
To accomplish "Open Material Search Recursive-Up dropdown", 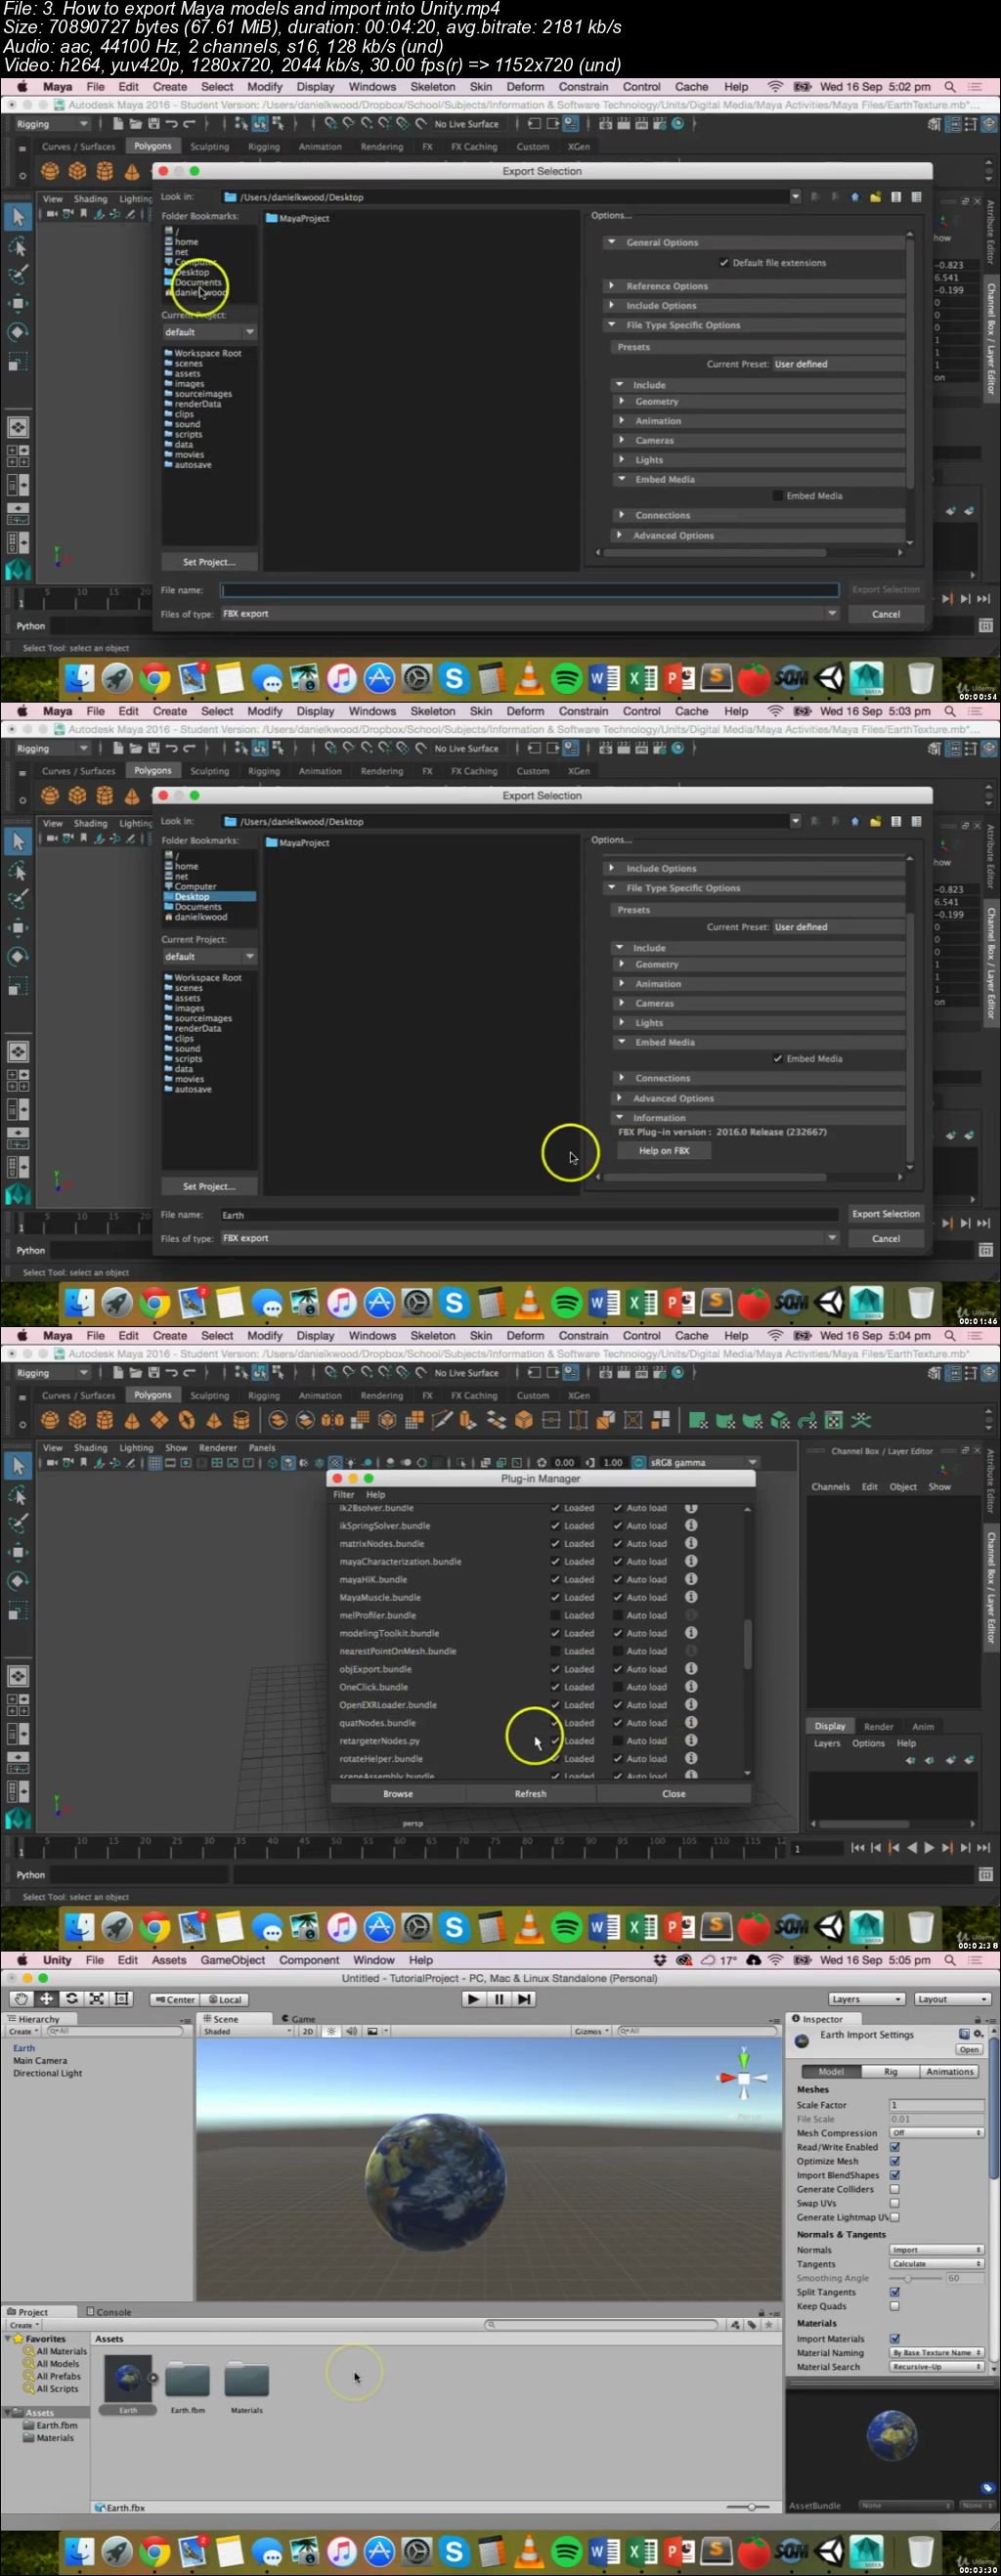I will click(x=936, y=2367).
